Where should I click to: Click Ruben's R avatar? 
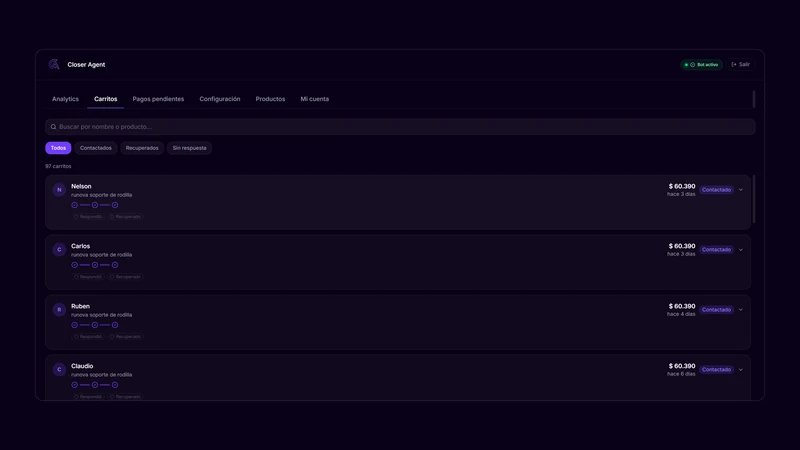coord(59,310)
